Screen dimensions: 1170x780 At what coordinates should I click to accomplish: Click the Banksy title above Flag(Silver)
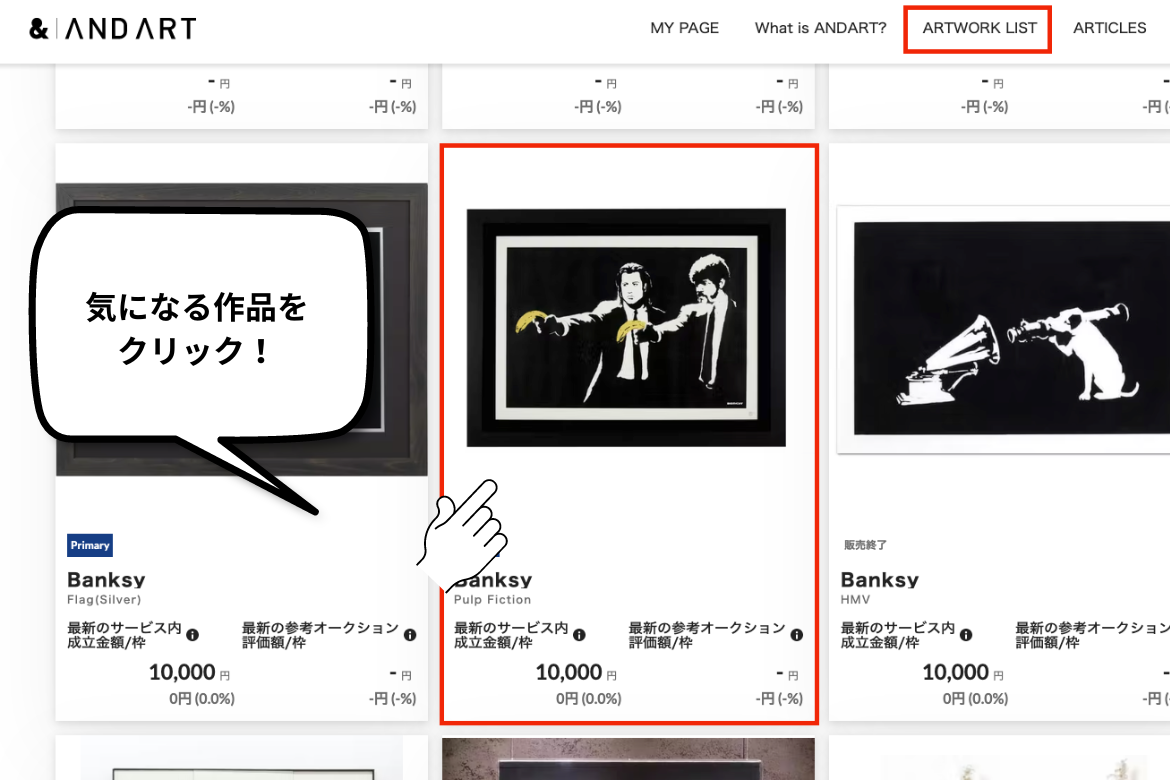(x=106, y=580)
